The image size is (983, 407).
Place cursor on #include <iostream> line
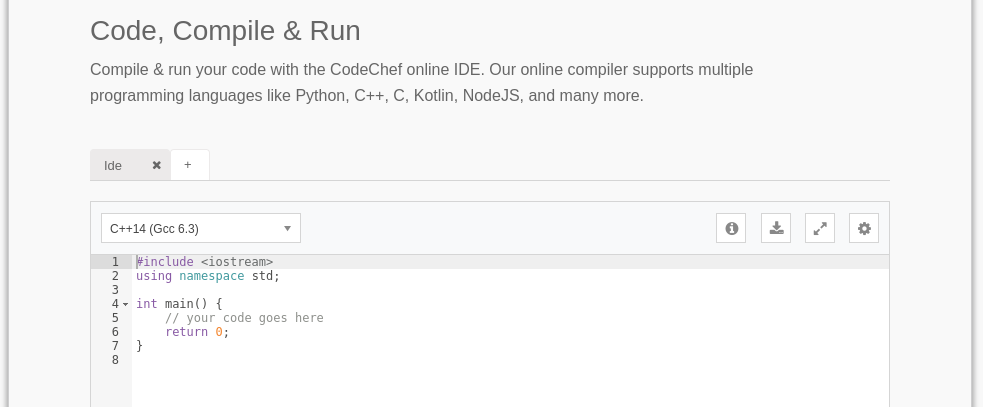(205, 262)
